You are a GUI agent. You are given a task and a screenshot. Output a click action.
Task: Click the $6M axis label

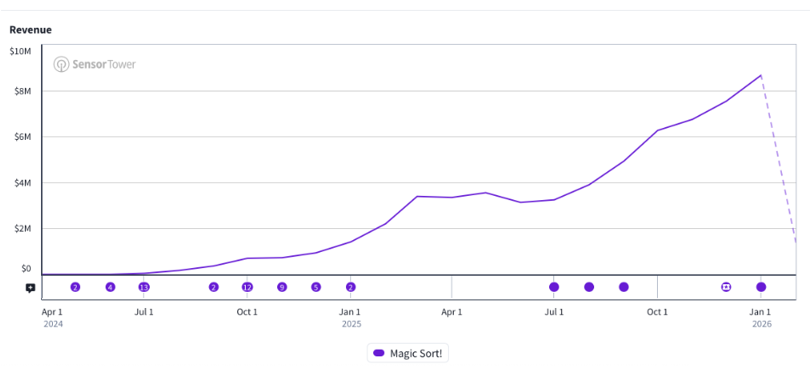pyautogui.click(x=22, y=137)
